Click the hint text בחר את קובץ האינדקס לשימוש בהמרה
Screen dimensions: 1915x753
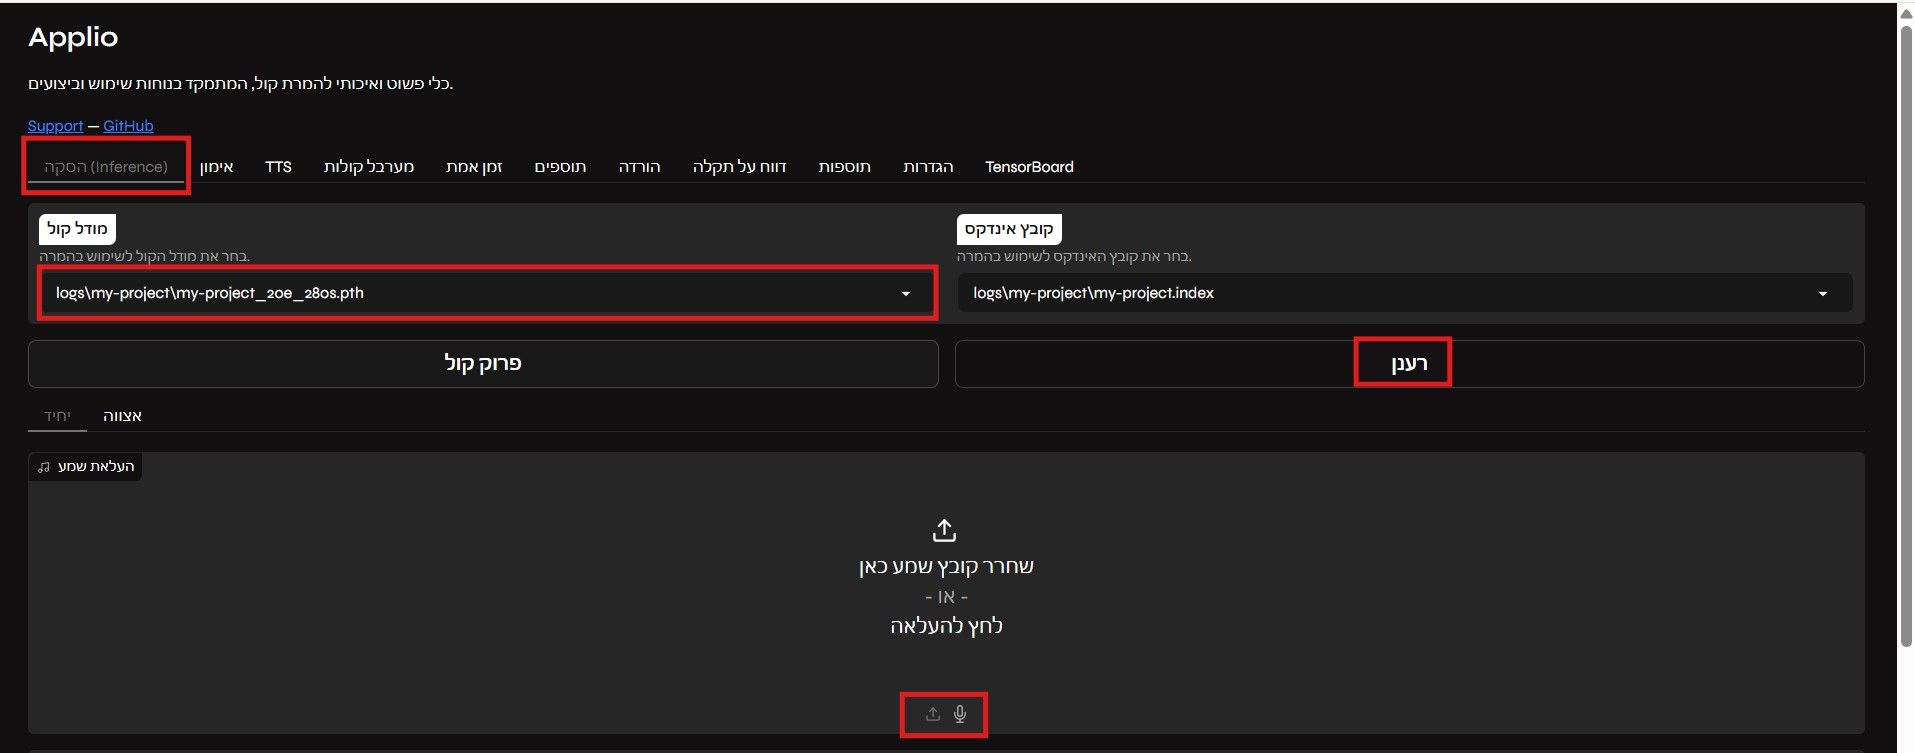pos(1074,256)
